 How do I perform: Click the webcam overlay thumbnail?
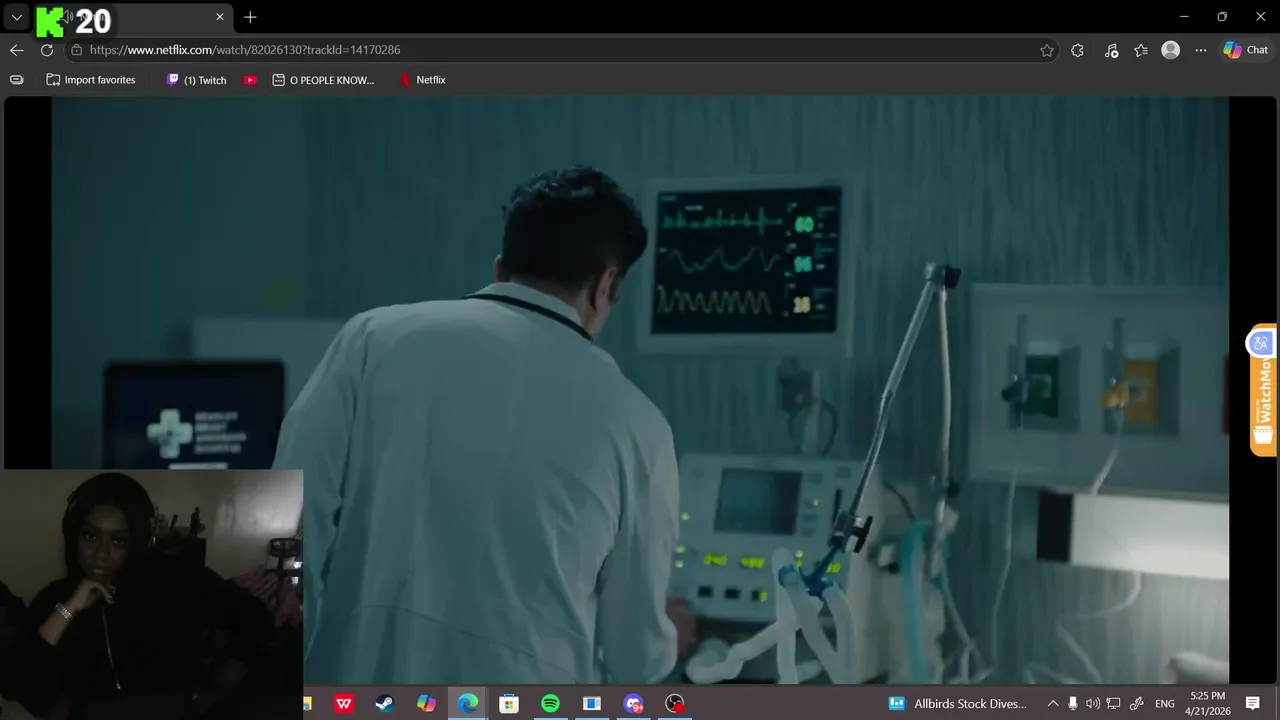(152, 594)
